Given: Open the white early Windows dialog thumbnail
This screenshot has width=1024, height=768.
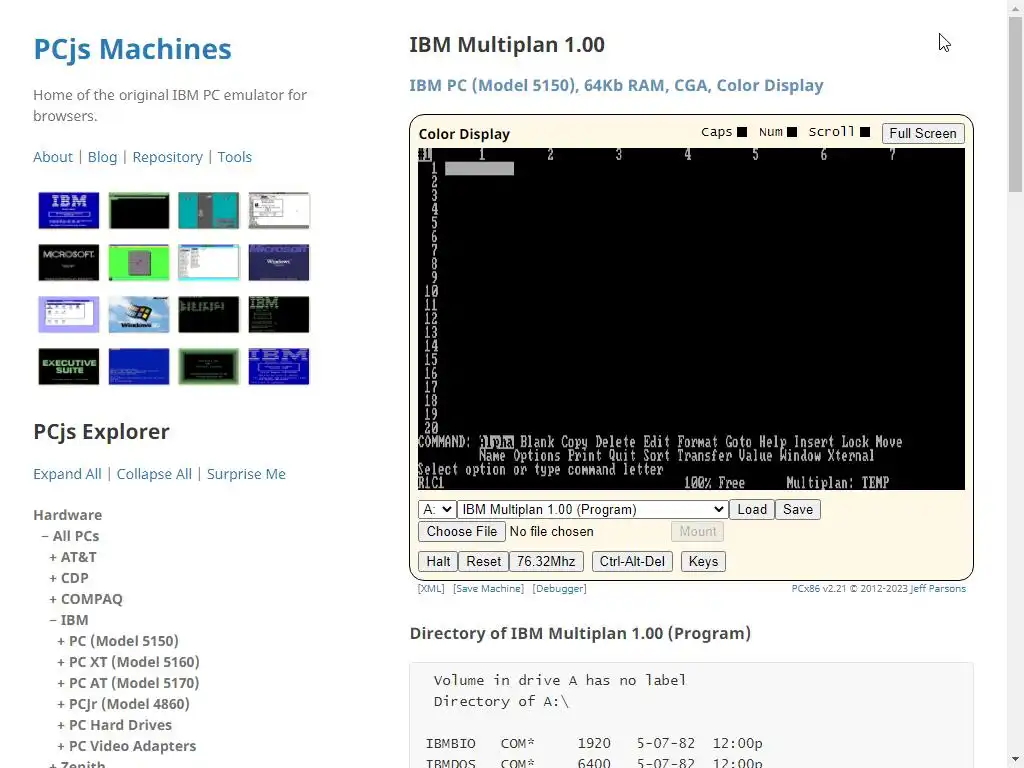Looking at the screenshot, I should (x=279, y=210).
